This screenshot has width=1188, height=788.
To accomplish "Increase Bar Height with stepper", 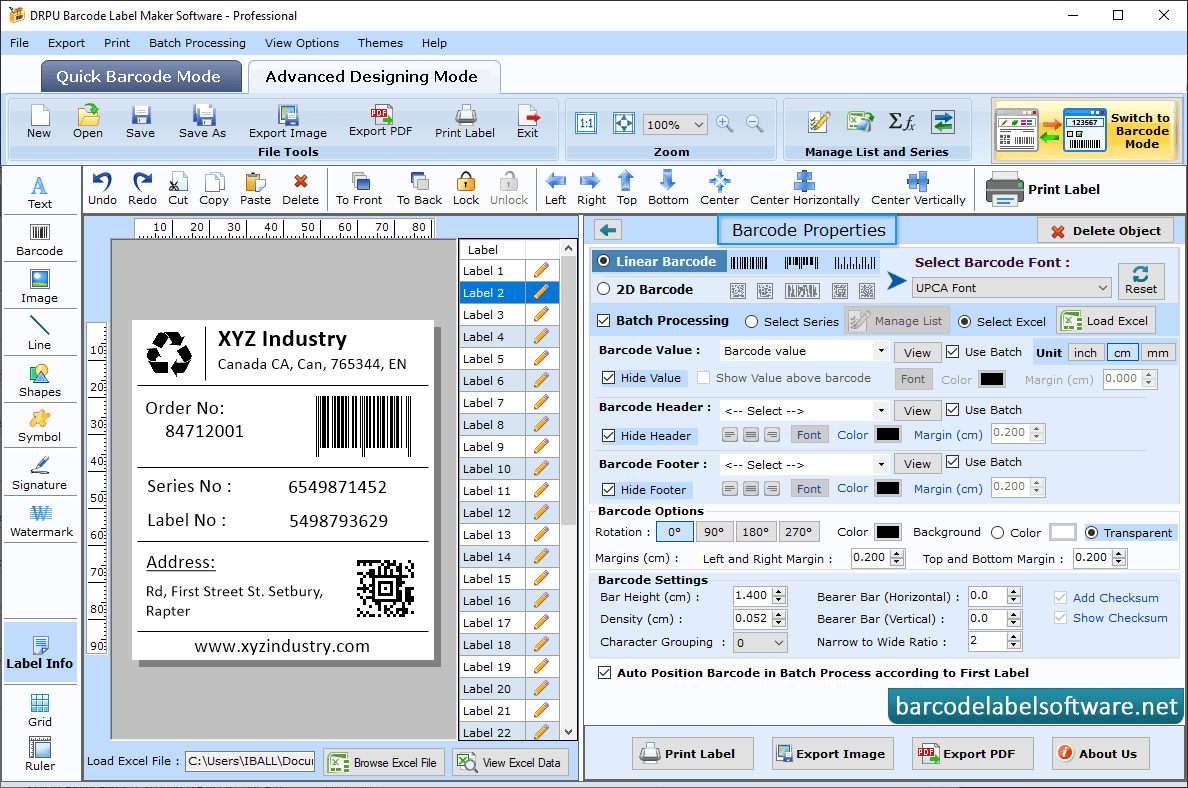I will coord(779,592).
